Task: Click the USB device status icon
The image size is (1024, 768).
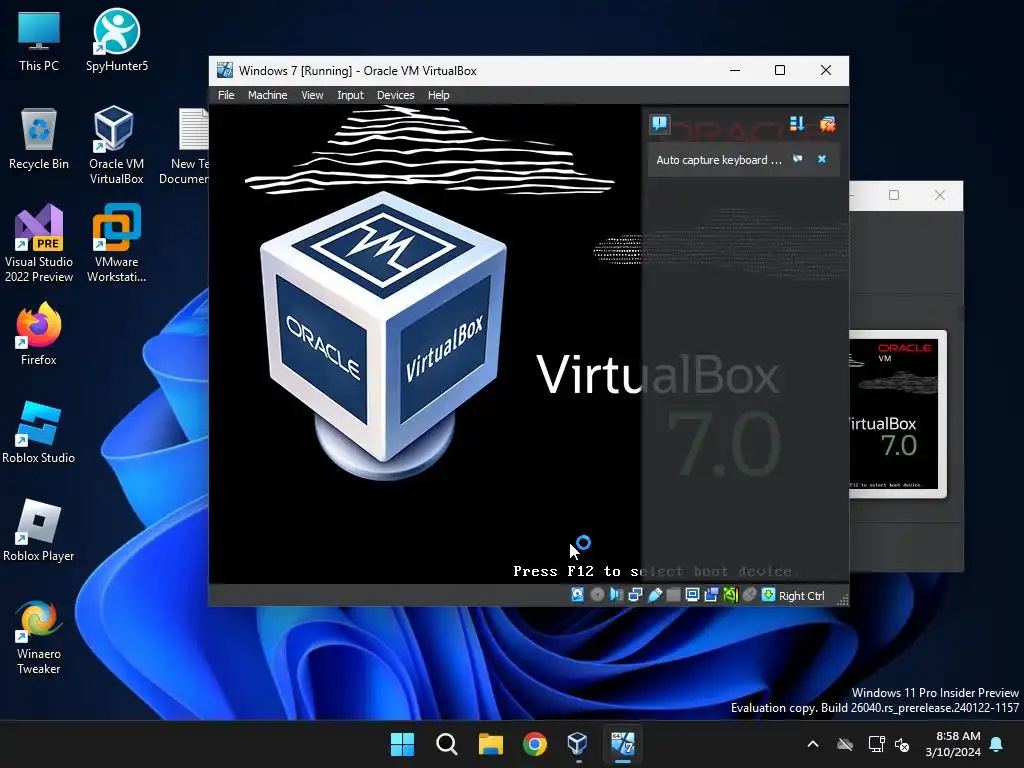Action: pos(654,595)
